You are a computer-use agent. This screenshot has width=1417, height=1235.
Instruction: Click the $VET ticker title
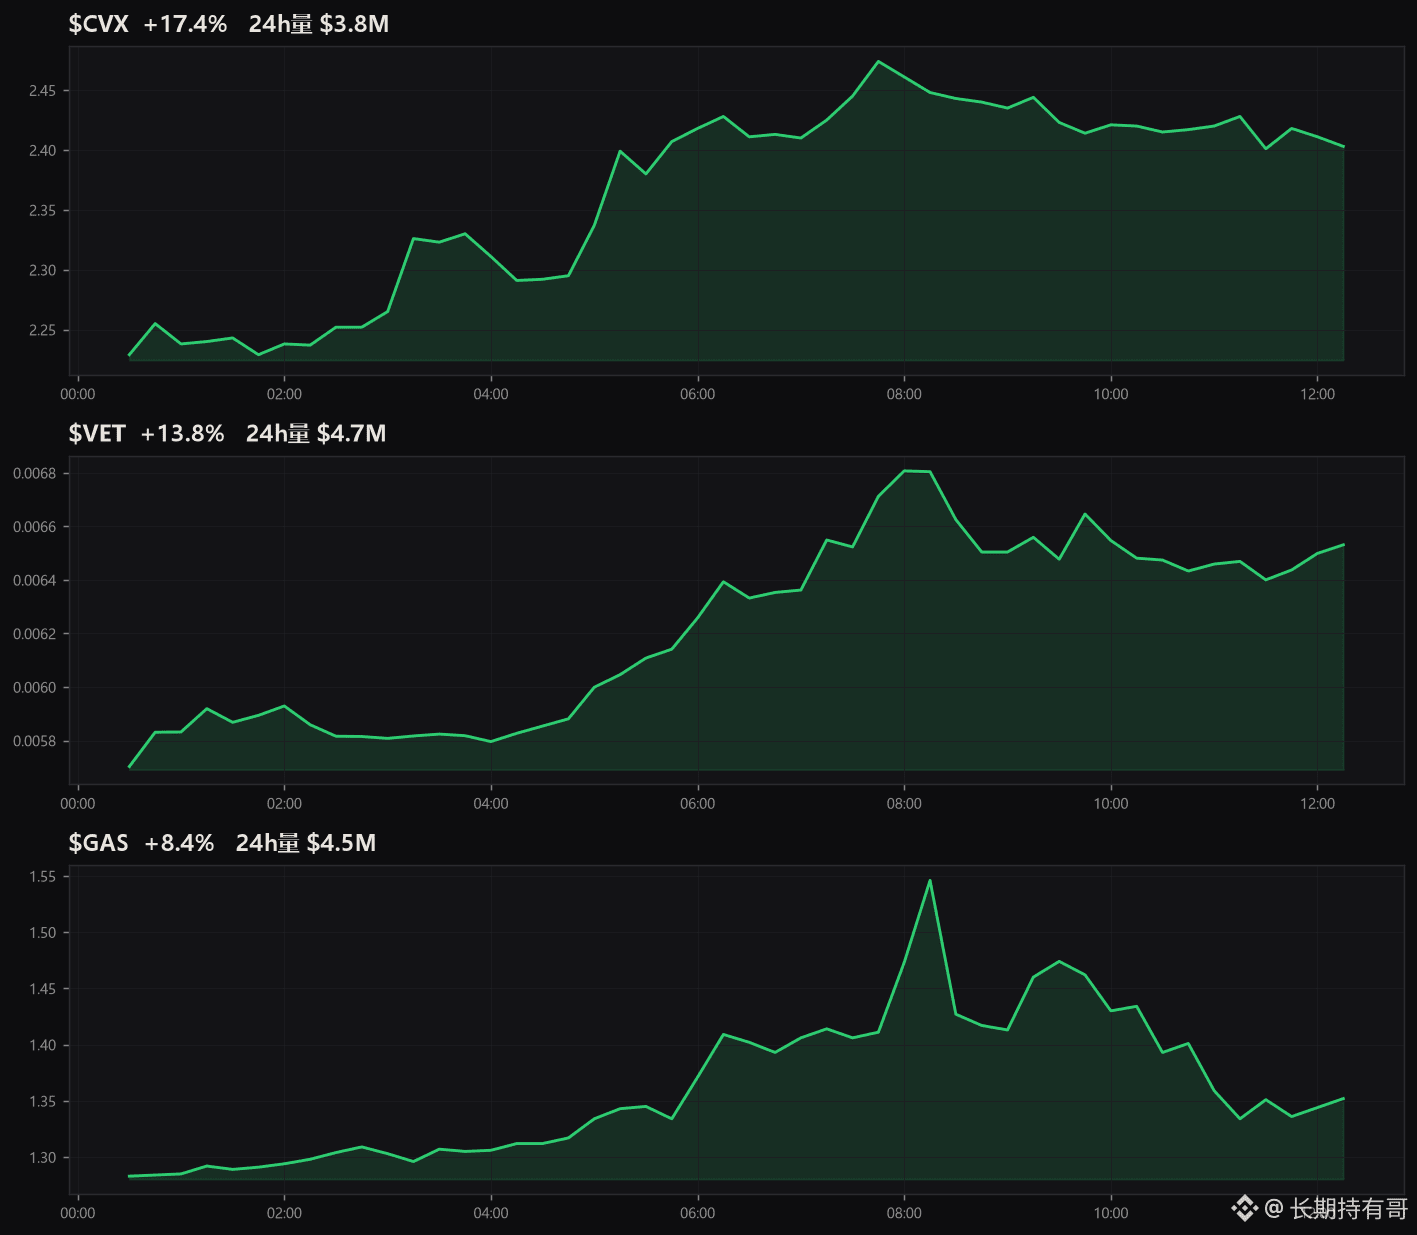[97, 433]
